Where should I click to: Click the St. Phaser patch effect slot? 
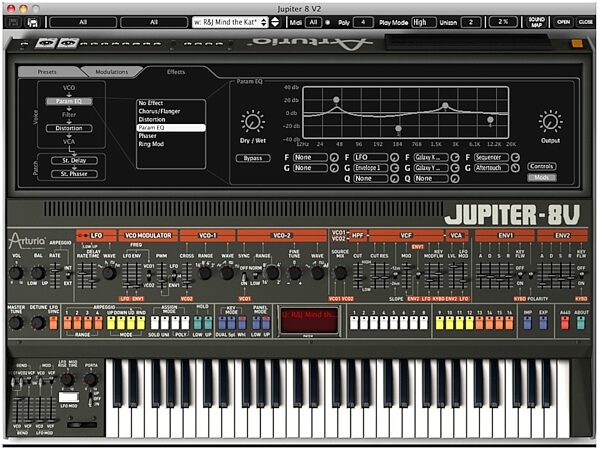(74, 174)
